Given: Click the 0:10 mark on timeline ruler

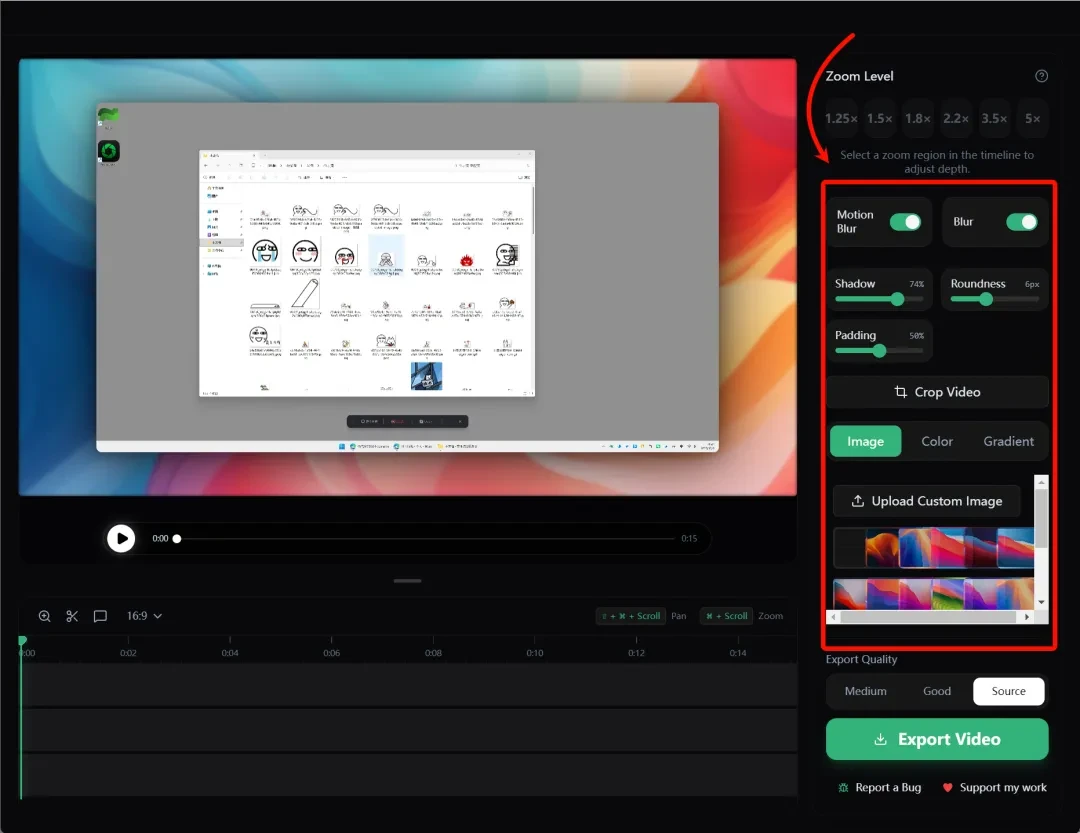Looking at the screenshot, I should point(534,652).
